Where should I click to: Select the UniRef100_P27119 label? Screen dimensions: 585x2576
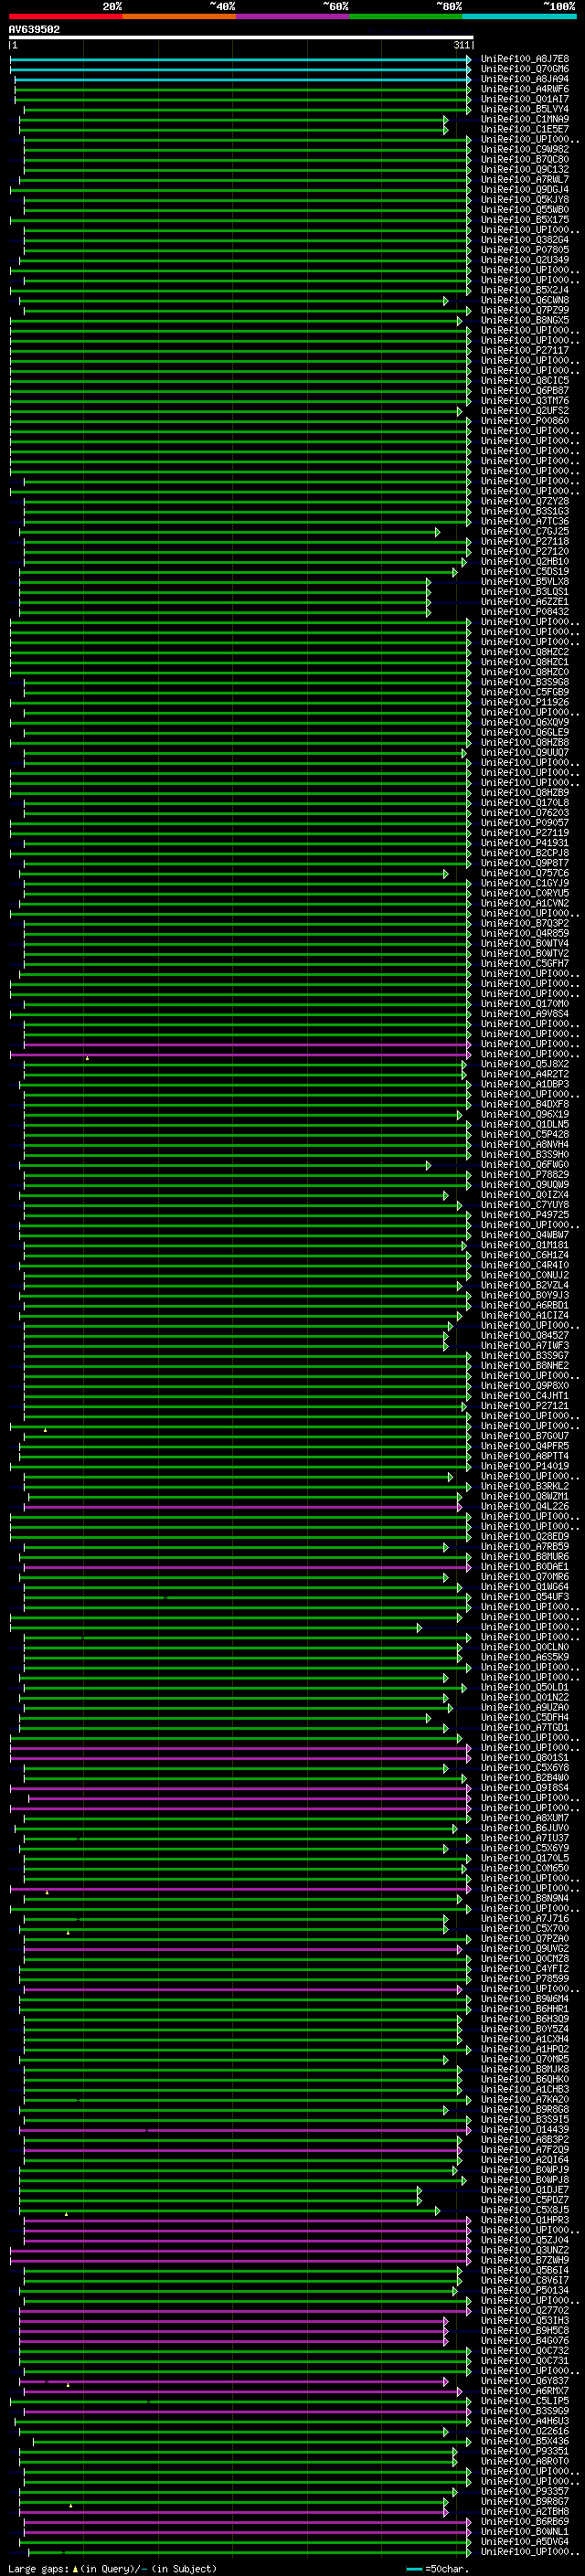(525, 832)
